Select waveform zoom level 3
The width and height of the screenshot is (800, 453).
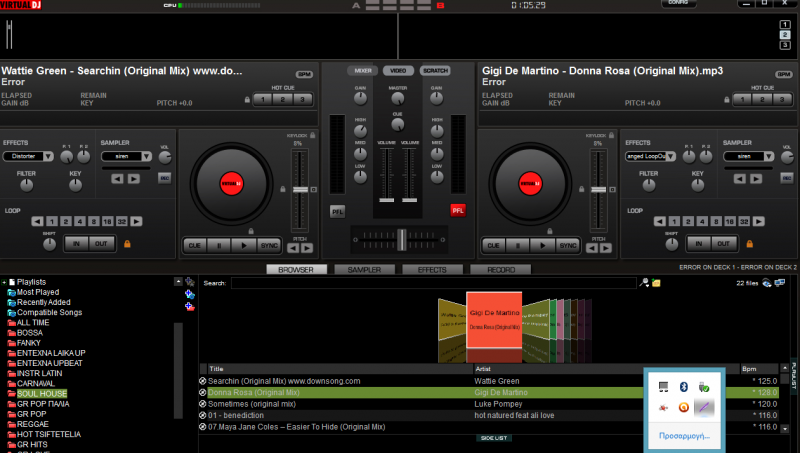[785, 45]
